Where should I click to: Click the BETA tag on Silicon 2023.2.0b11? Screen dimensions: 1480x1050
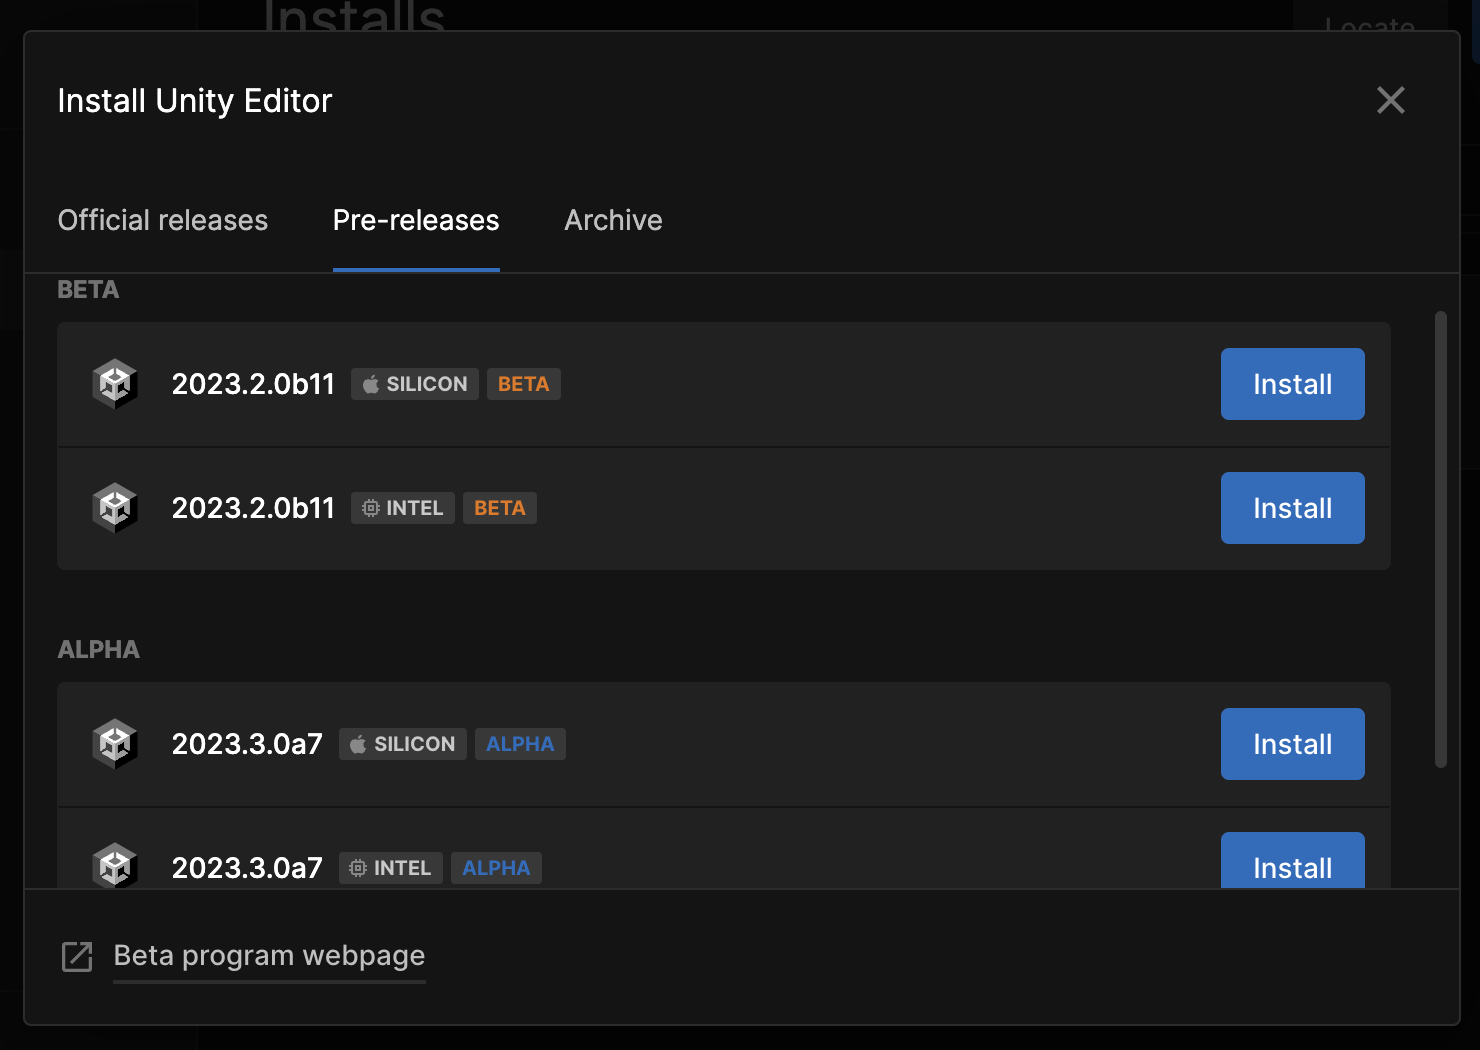(x=524, y=384)
